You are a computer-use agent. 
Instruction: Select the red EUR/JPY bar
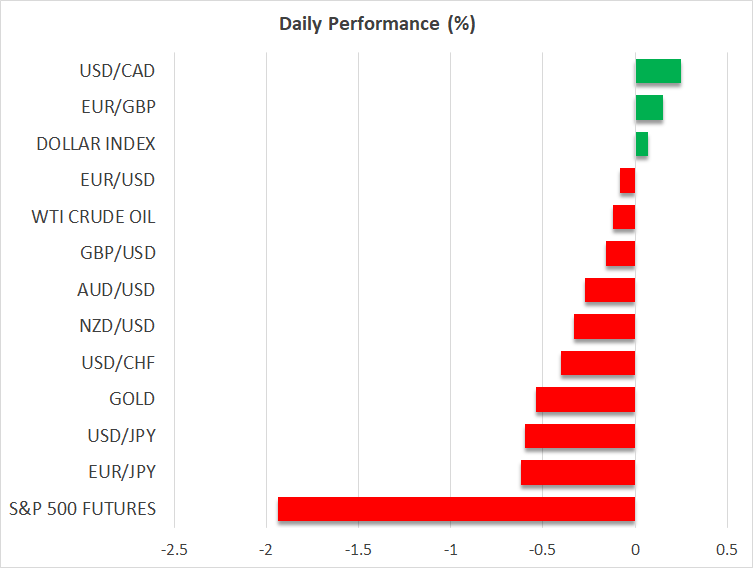(x=578, y=472)
